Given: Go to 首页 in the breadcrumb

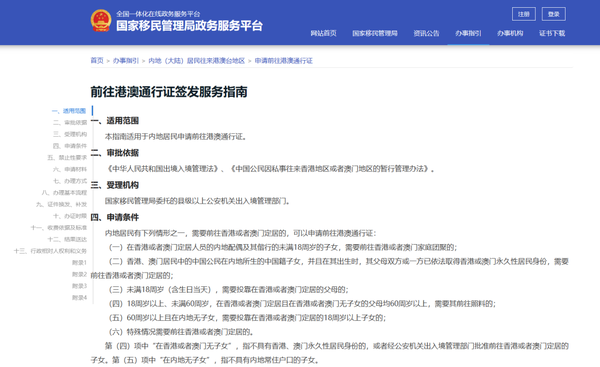Looking at the screenshot, I should coord(97,60).
